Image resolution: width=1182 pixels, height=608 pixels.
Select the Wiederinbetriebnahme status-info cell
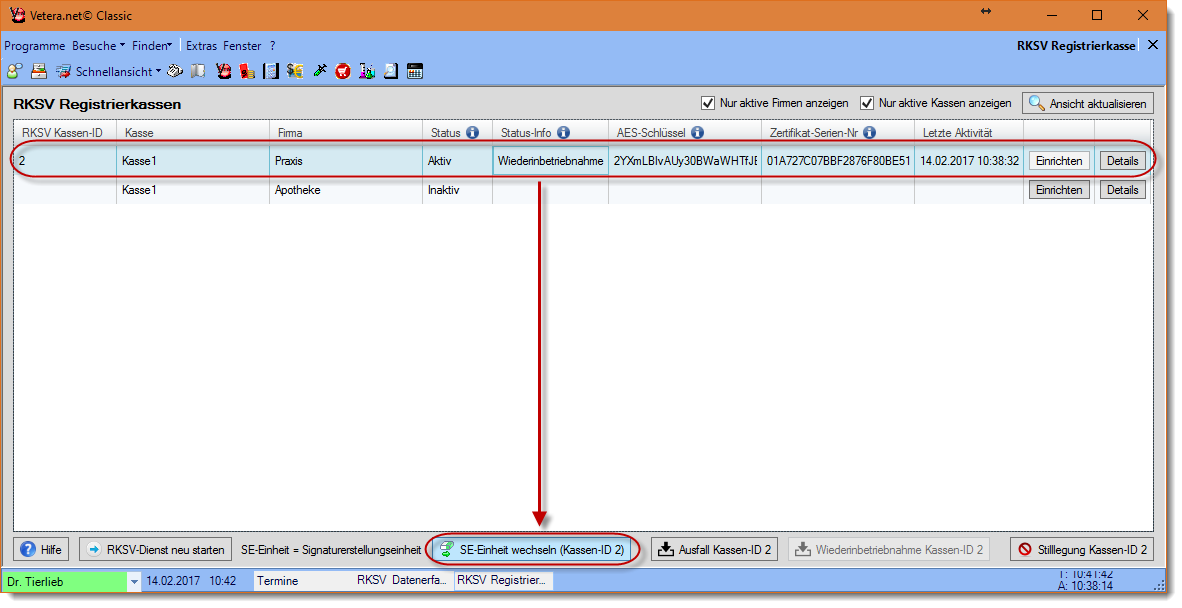click(550, 161)
